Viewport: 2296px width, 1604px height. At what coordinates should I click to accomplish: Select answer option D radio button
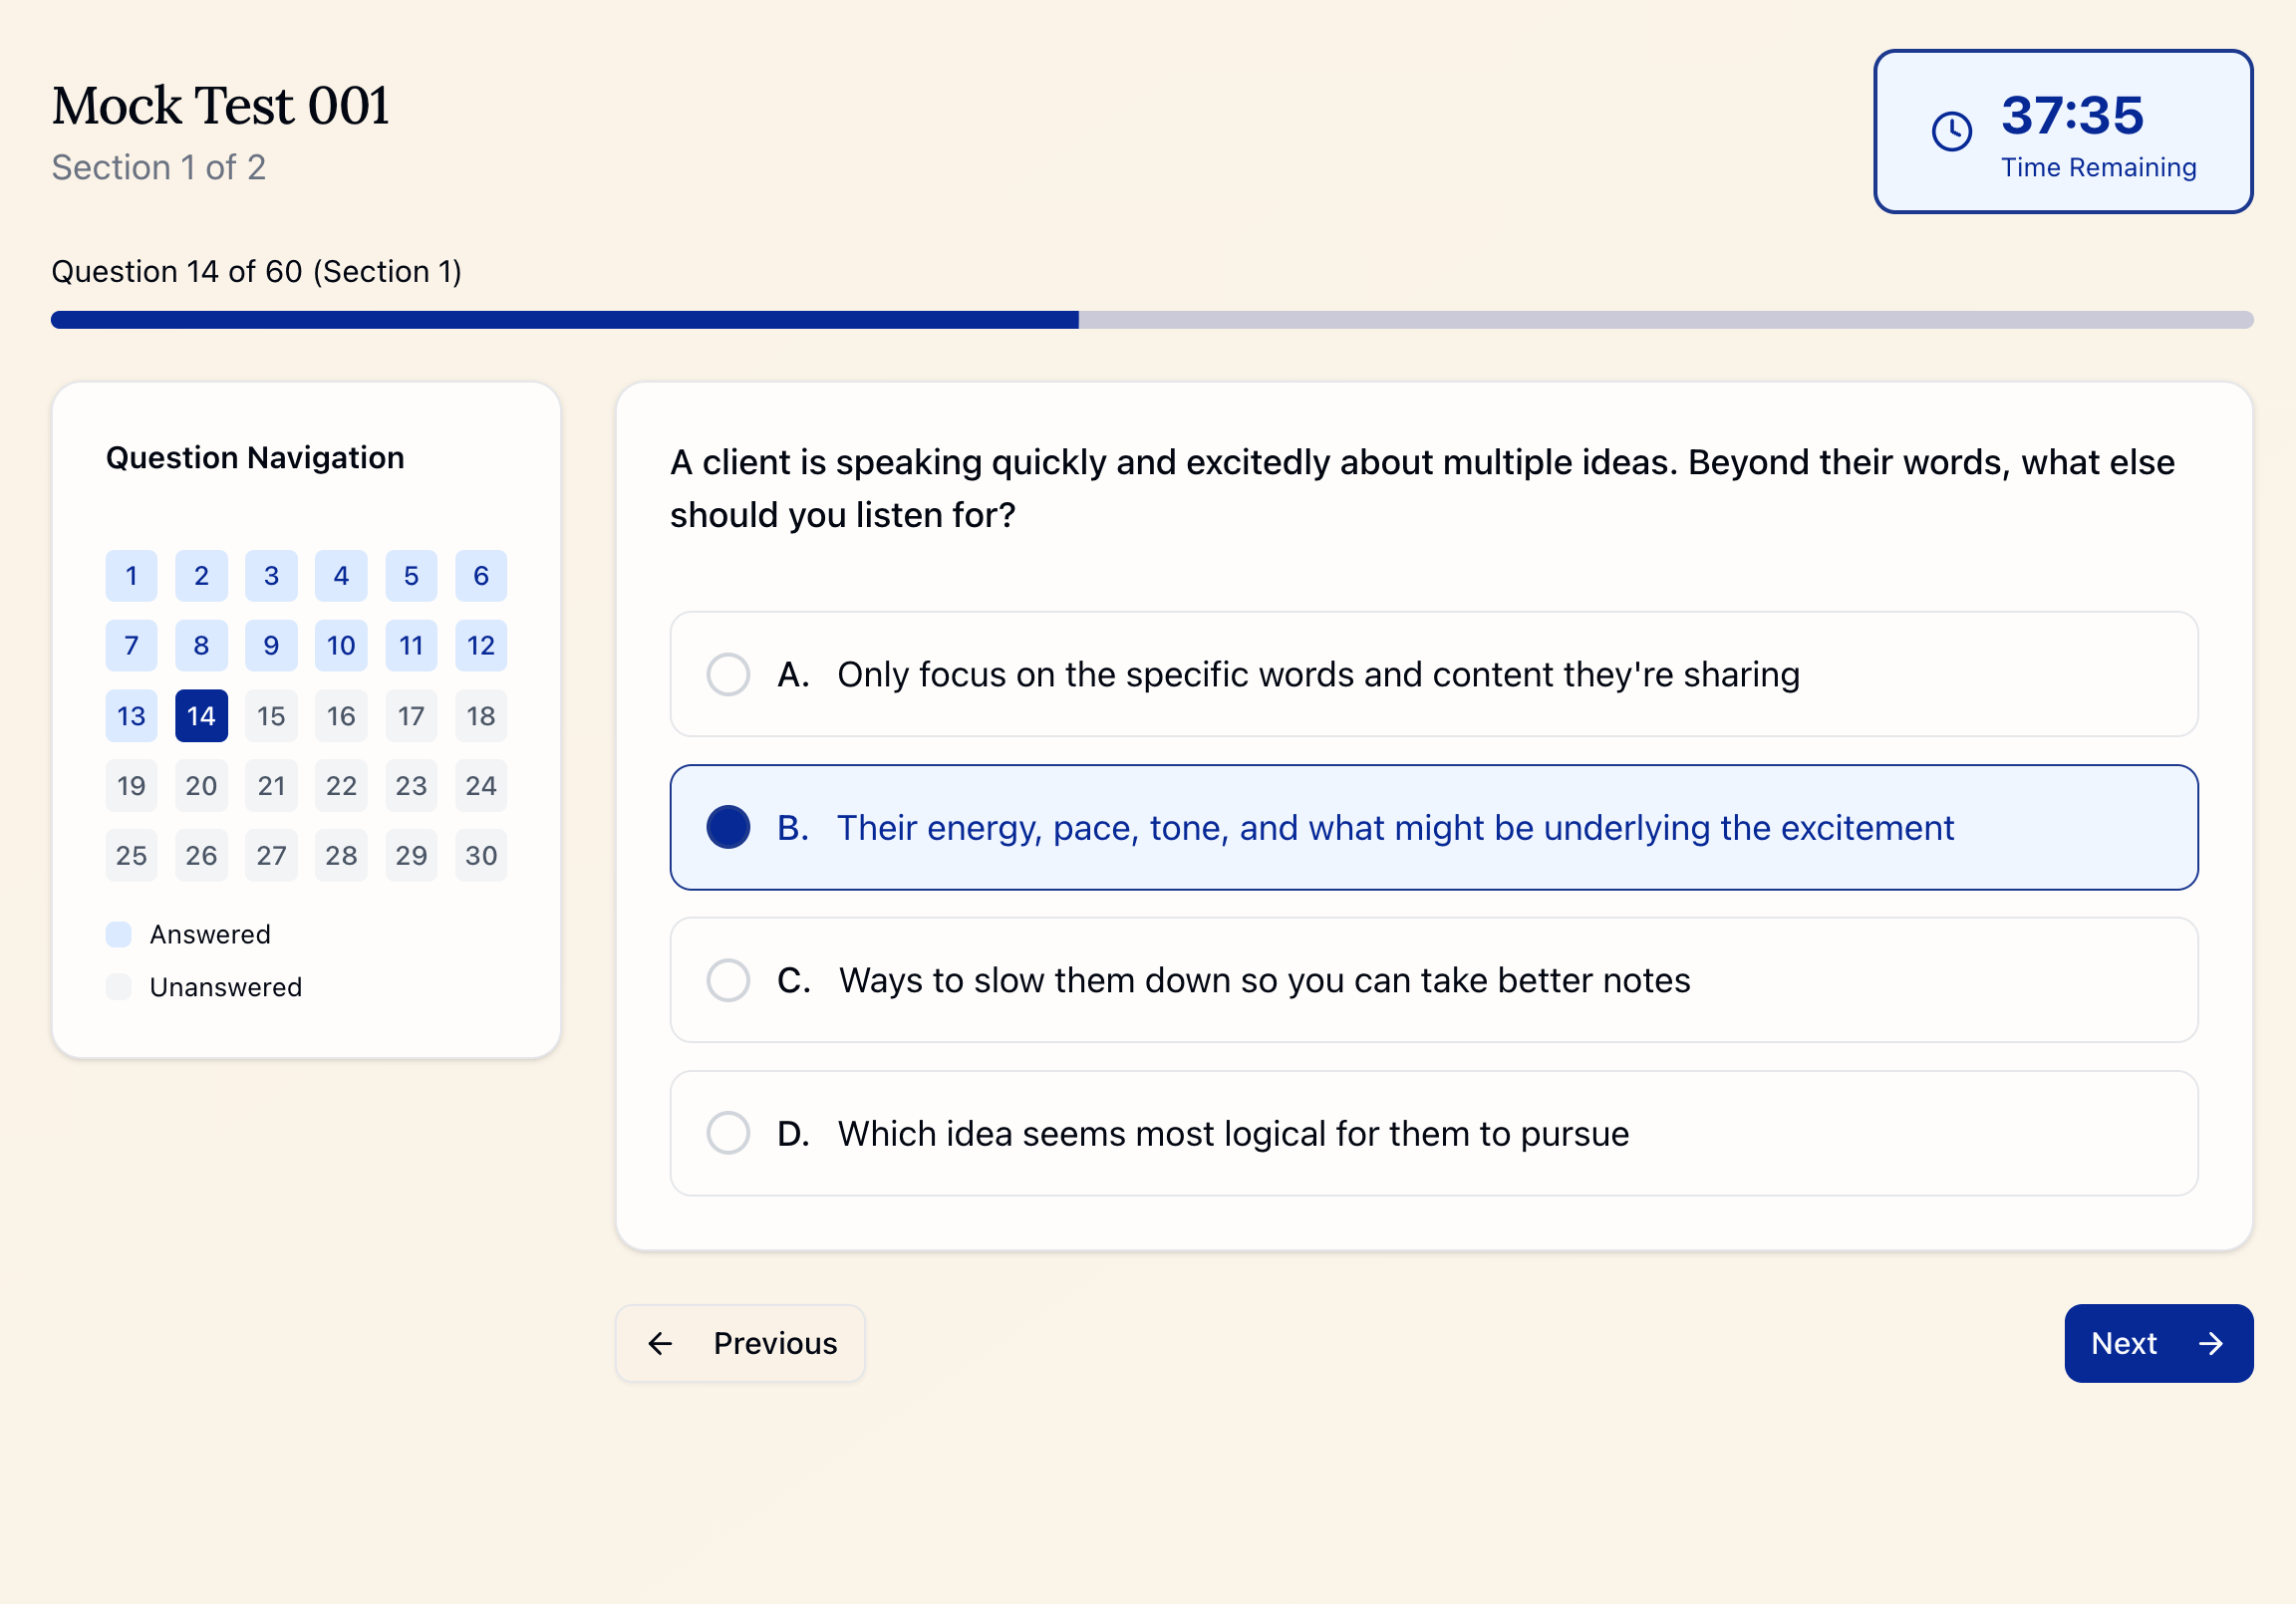point(728,1133)
